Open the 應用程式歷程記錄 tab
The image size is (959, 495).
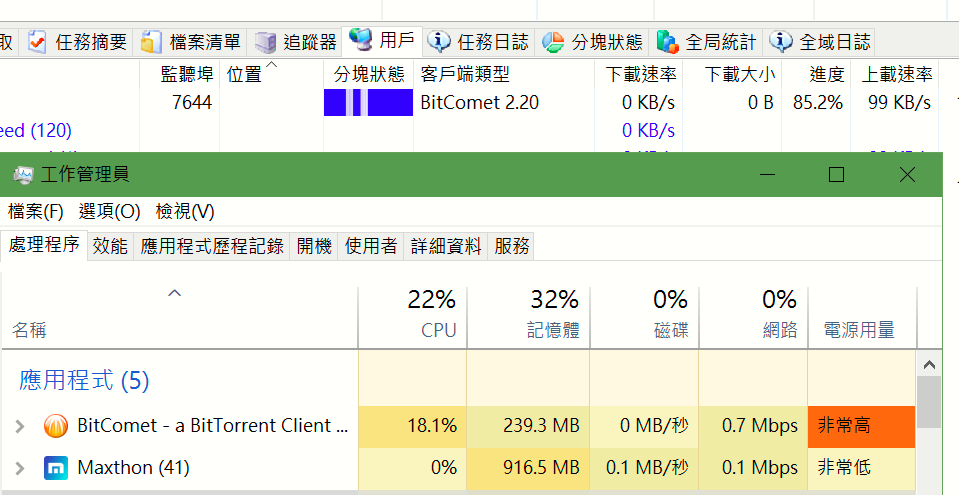tap(212, 246)
